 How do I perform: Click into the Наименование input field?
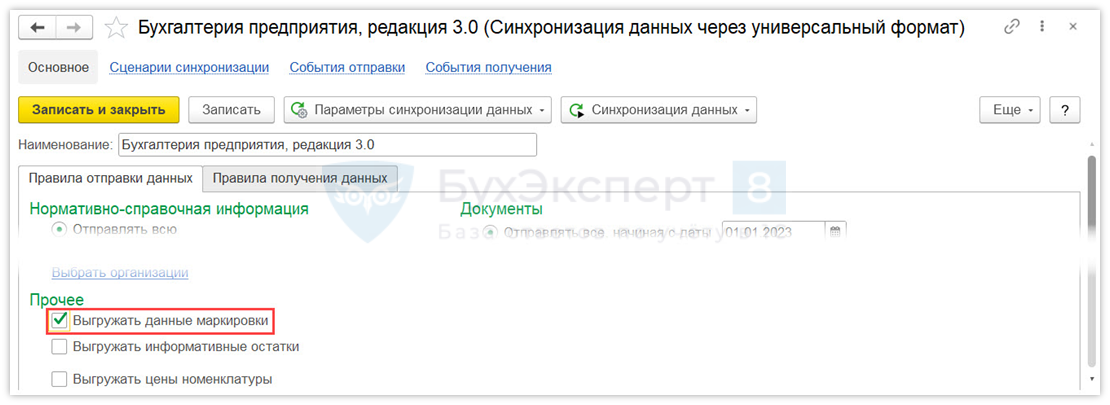327,144
